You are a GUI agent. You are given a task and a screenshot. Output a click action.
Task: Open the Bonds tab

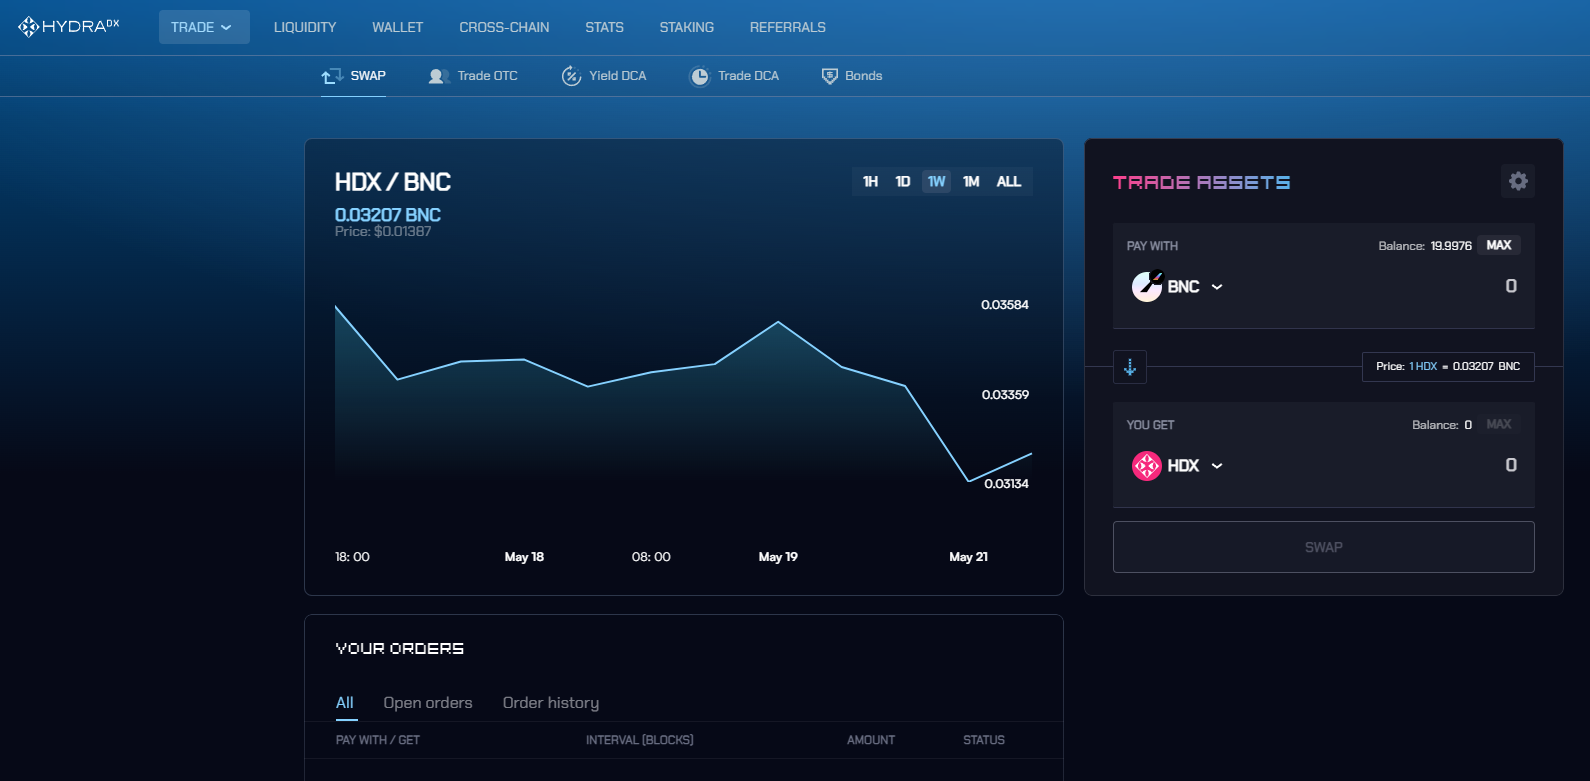click(x=852, y=76)
